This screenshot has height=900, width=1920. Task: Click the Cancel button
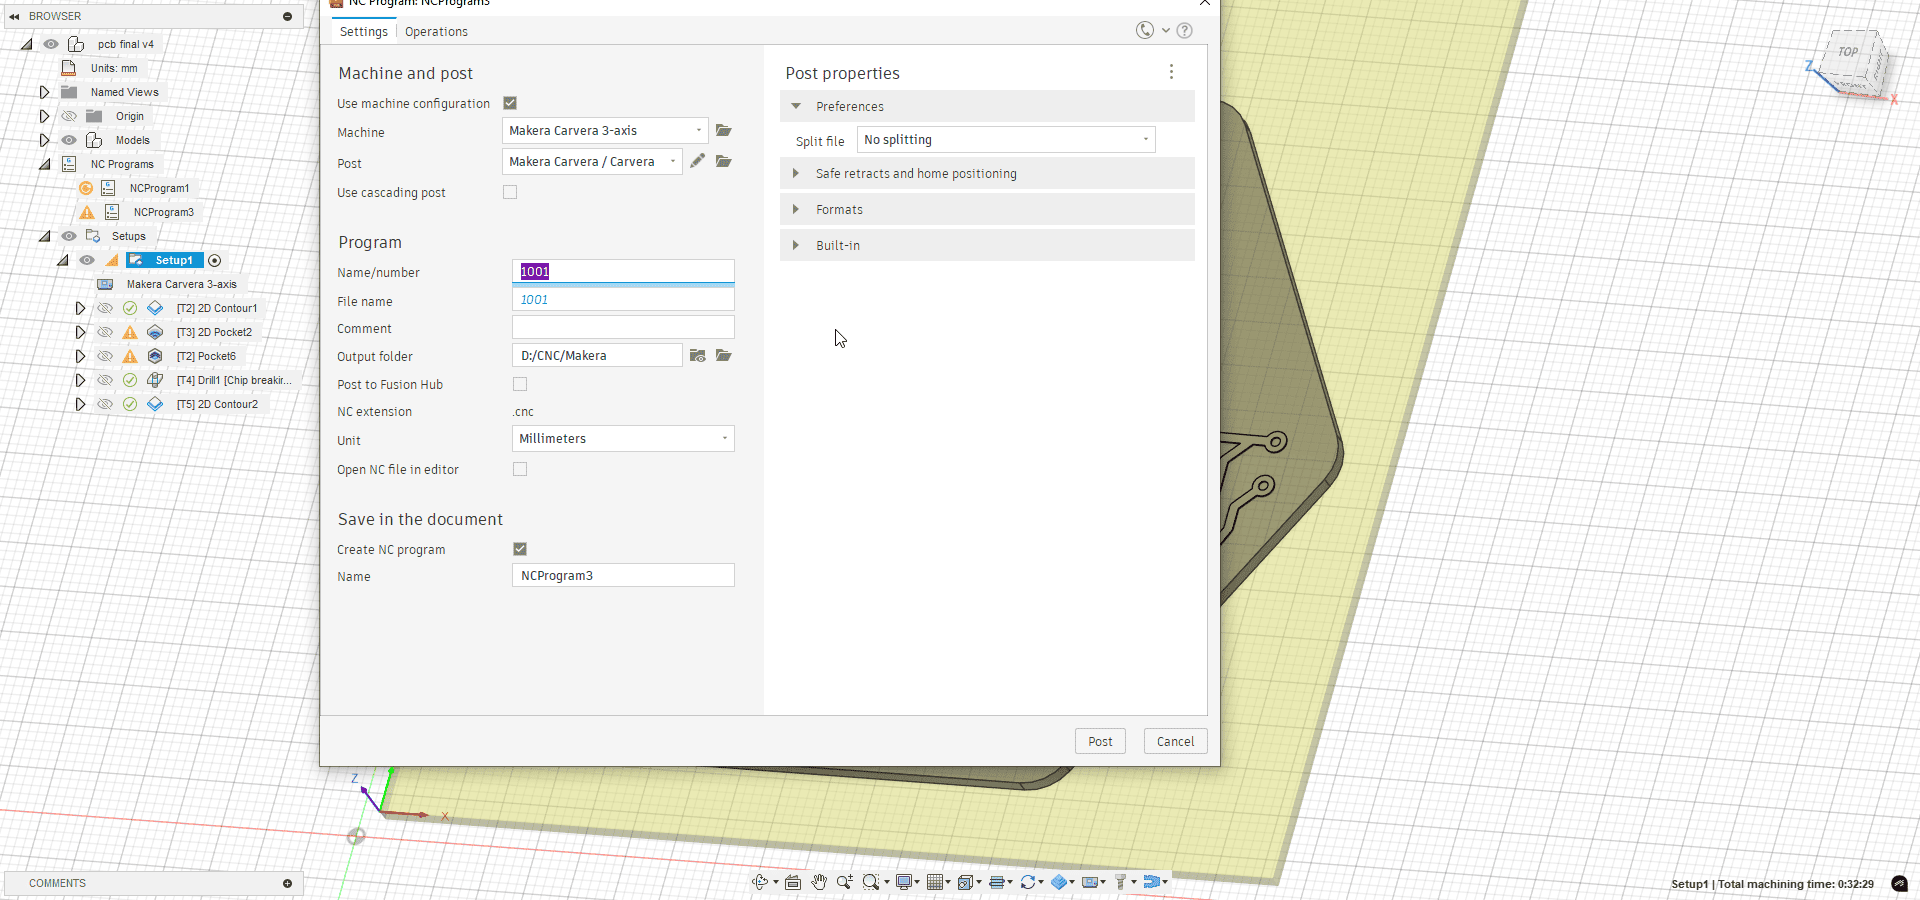[x=1175, y=741]
